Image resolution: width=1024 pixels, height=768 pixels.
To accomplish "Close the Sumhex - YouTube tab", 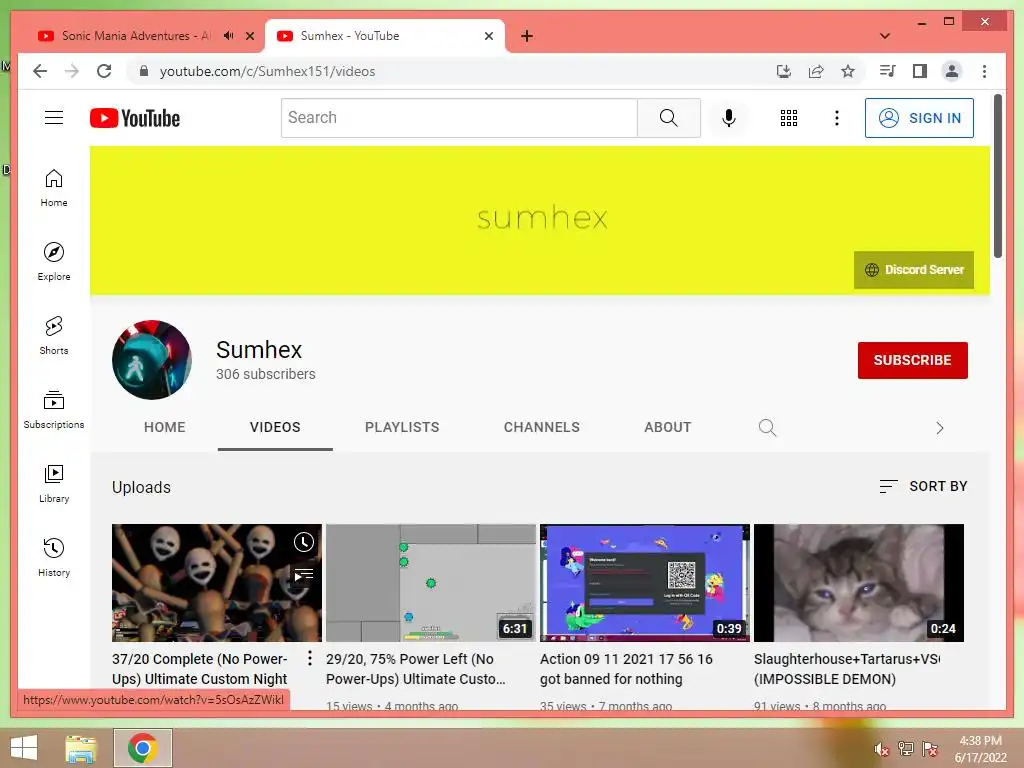I will (488, 36).
